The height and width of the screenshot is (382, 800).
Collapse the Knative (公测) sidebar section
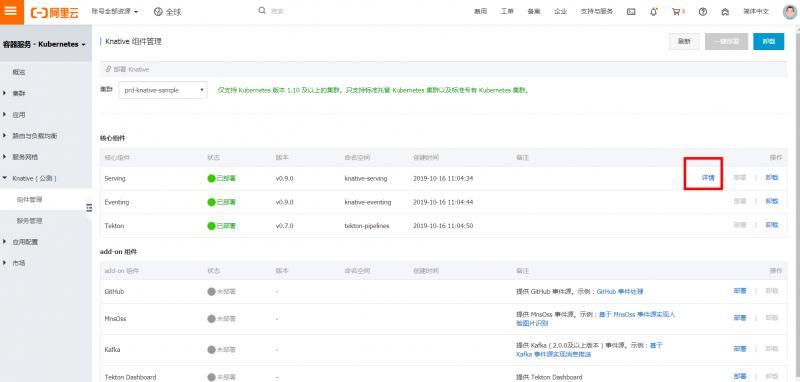pyautogui.click(x=34, y=179)
